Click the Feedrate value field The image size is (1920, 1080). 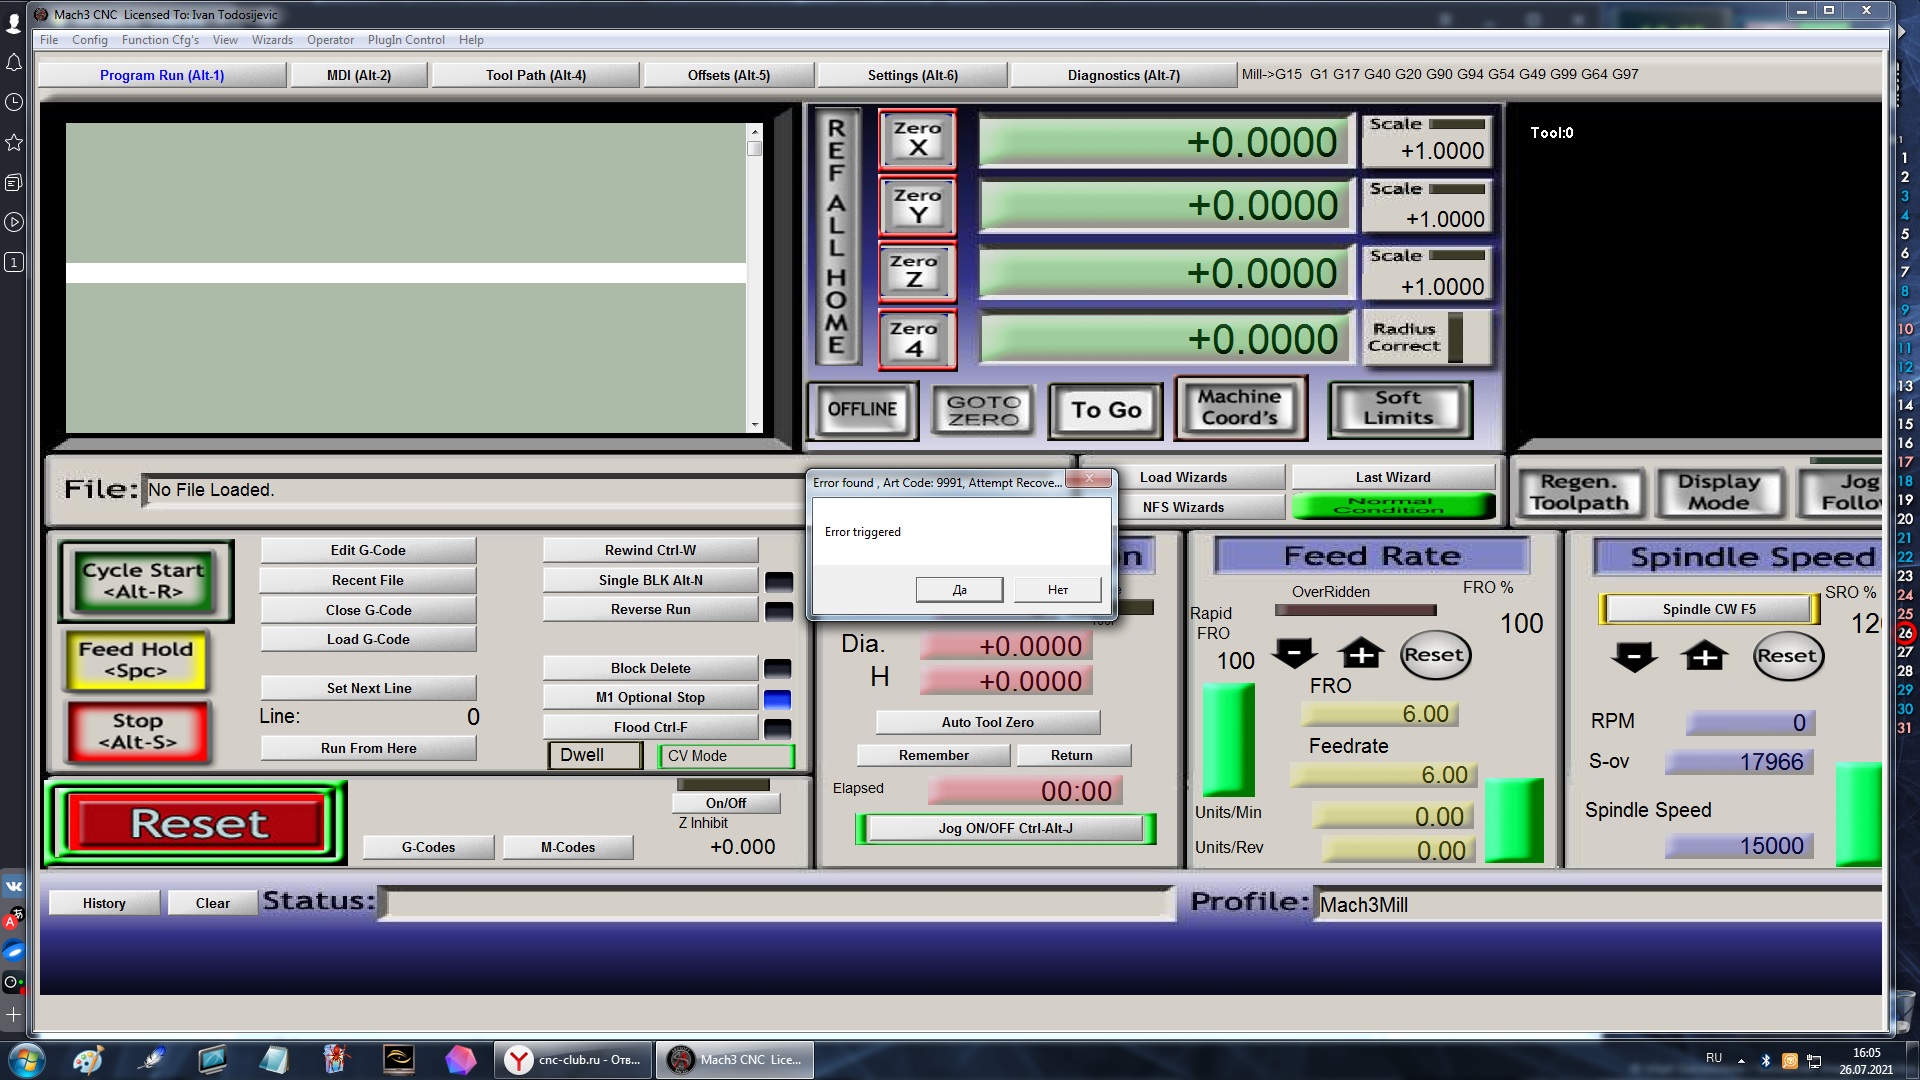click(x=1385, y=775)
